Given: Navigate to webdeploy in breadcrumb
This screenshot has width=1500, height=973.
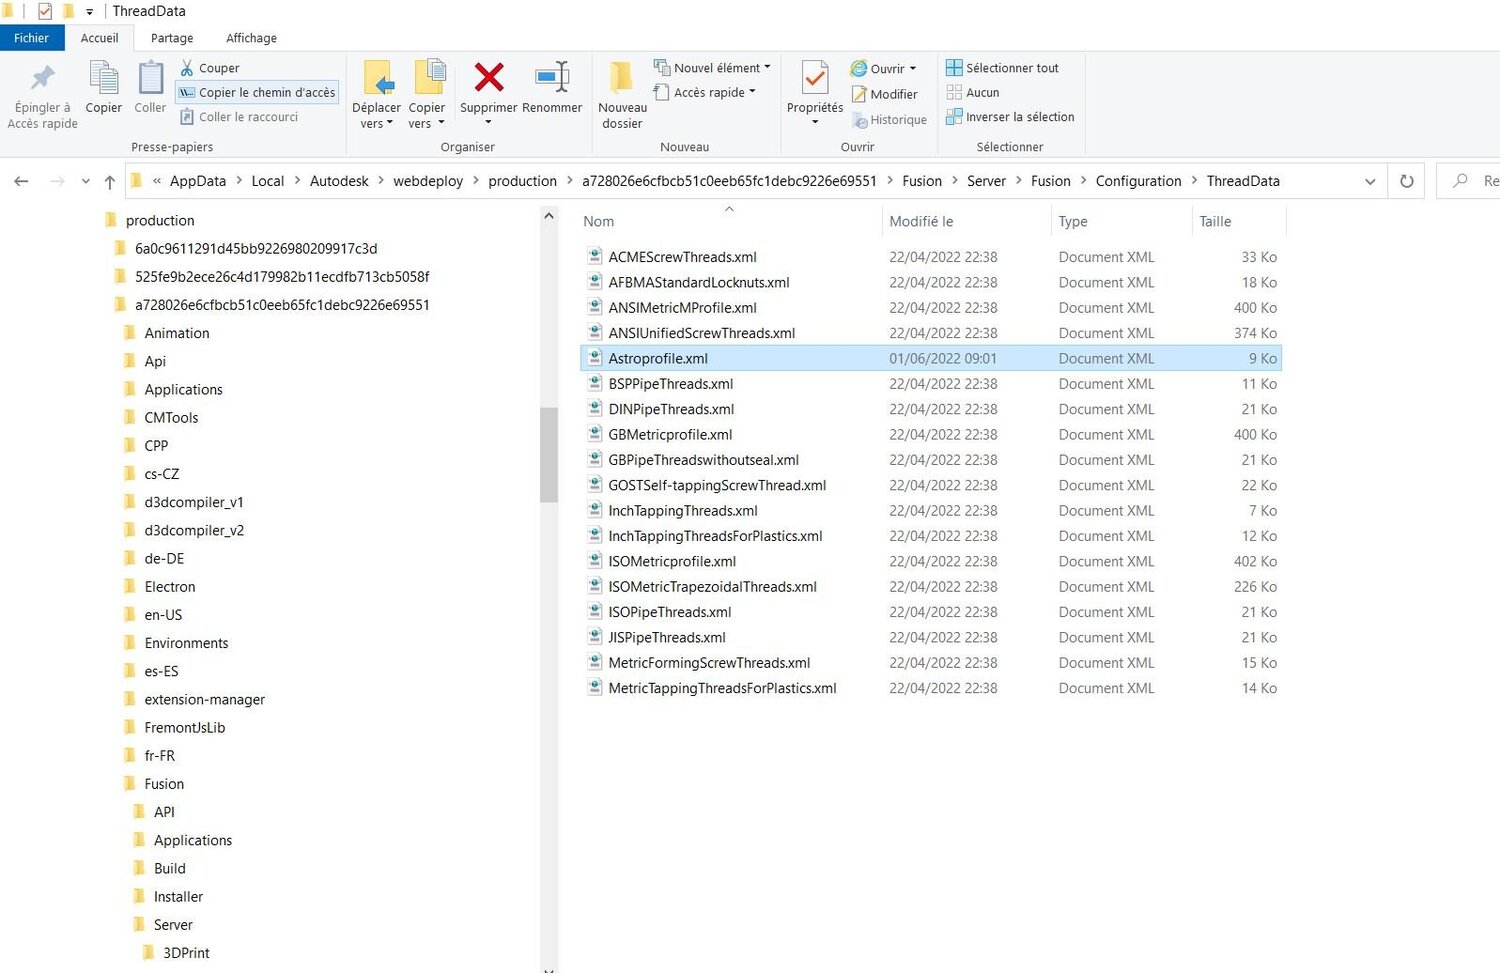Looking at the screenshot, I should pos(428,181).
